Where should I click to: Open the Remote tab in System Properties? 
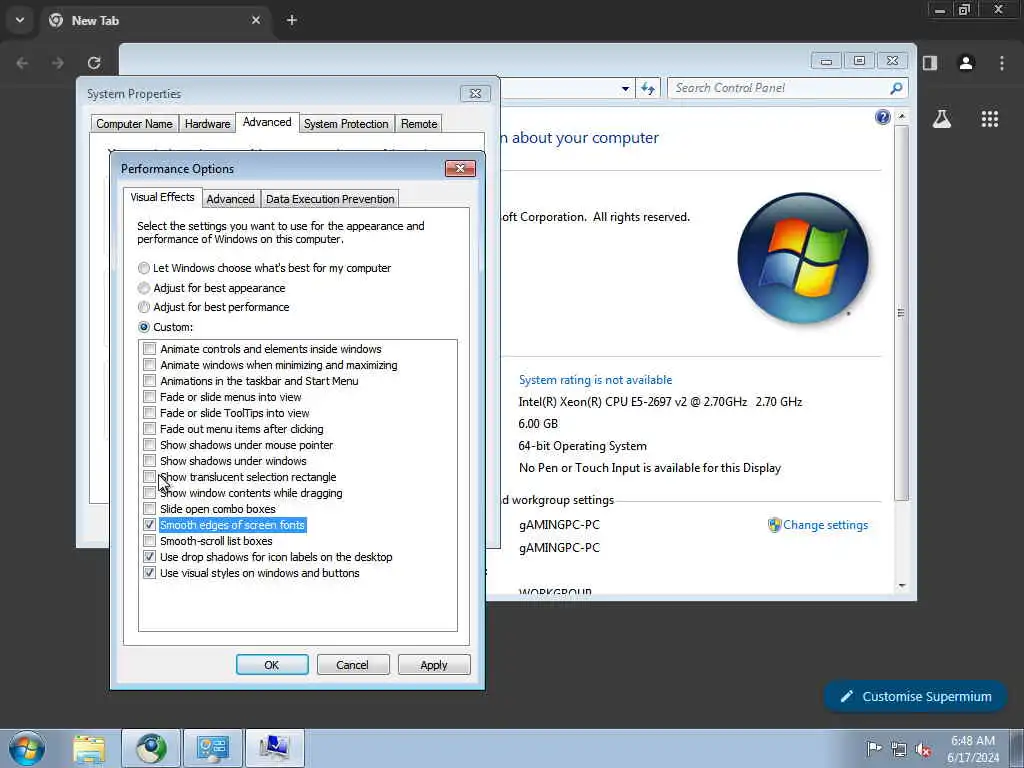419,123
